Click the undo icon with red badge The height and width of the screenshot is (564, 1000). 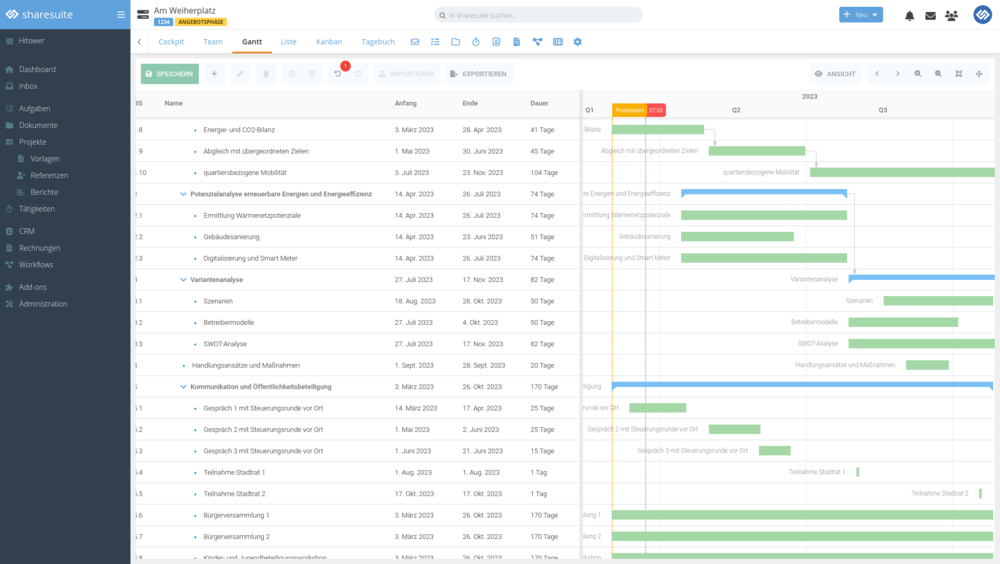pos(338,74)
